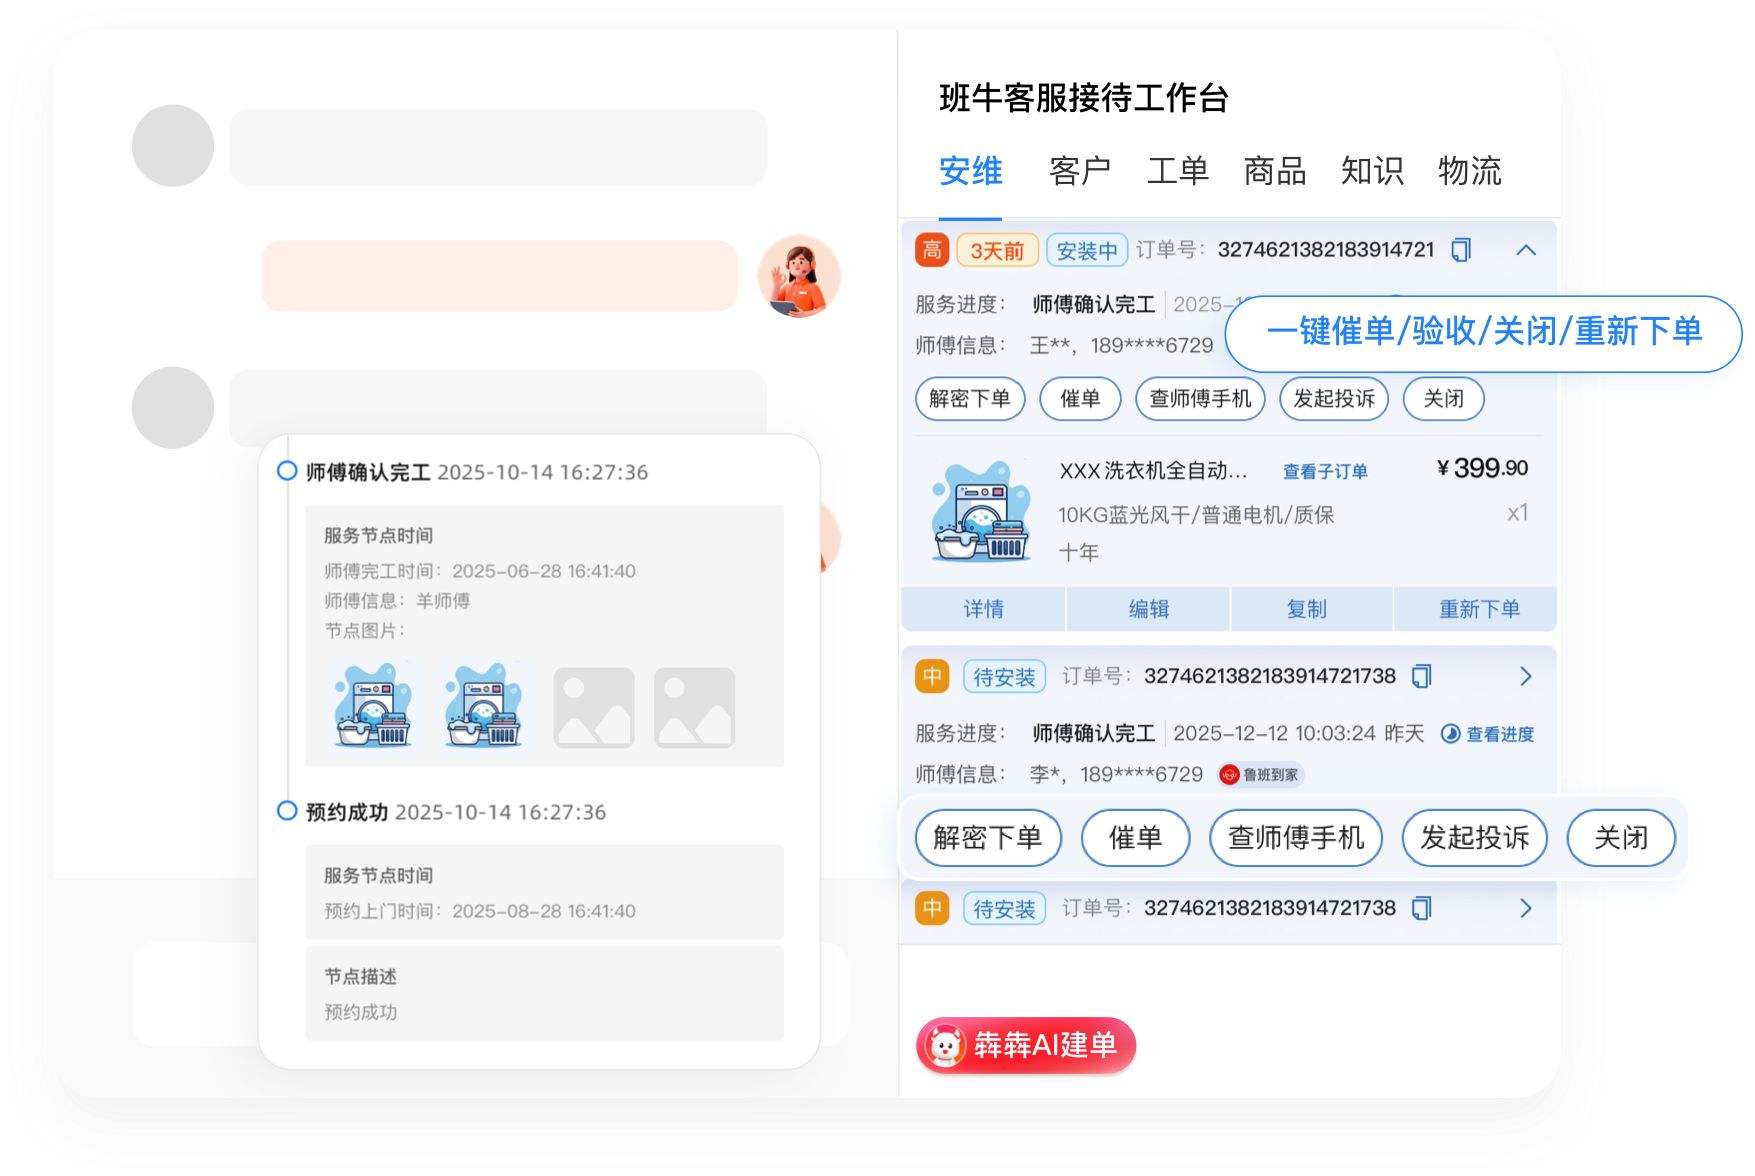Click the washing machine product thumbnail
This screenshot has height=1176, width=1755.
pyautogui.click(x=982, y=511)
